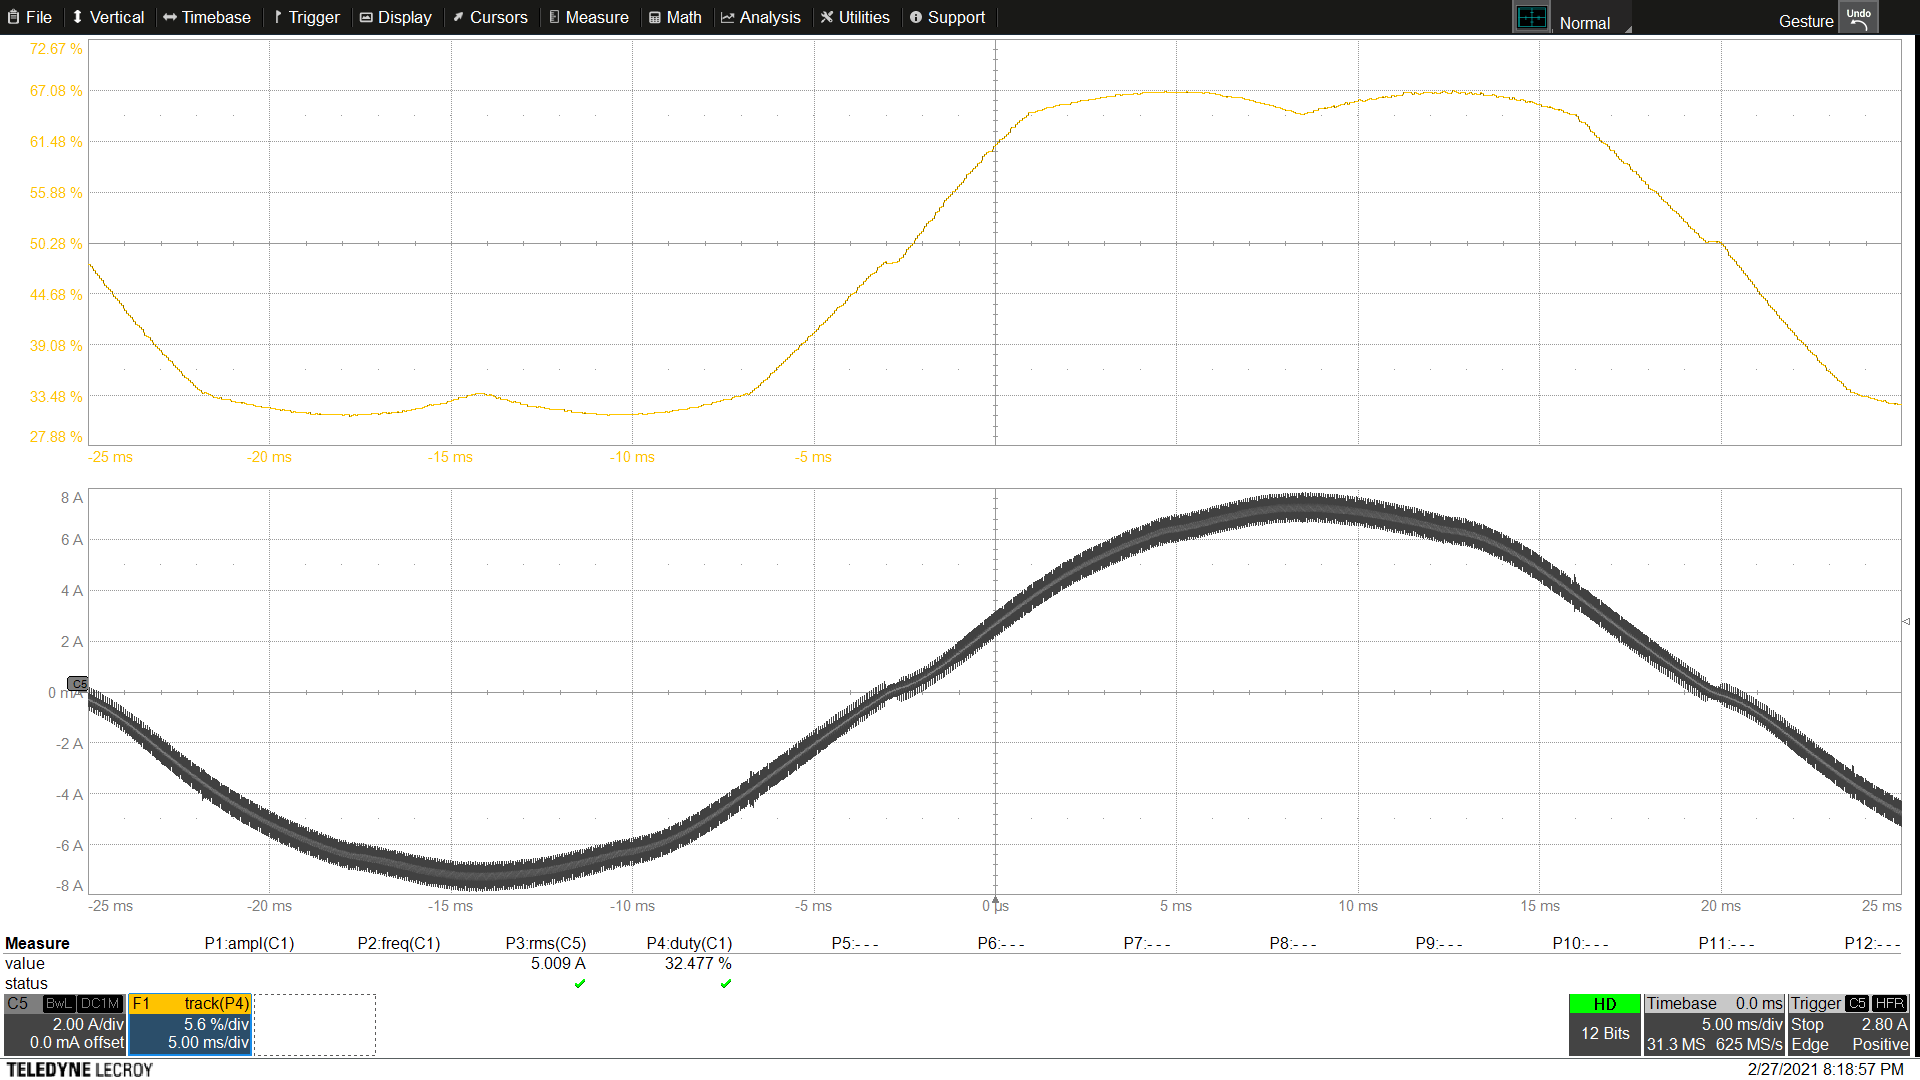Open the F1 track(P4) math descriptor box

coord(190,1024)
